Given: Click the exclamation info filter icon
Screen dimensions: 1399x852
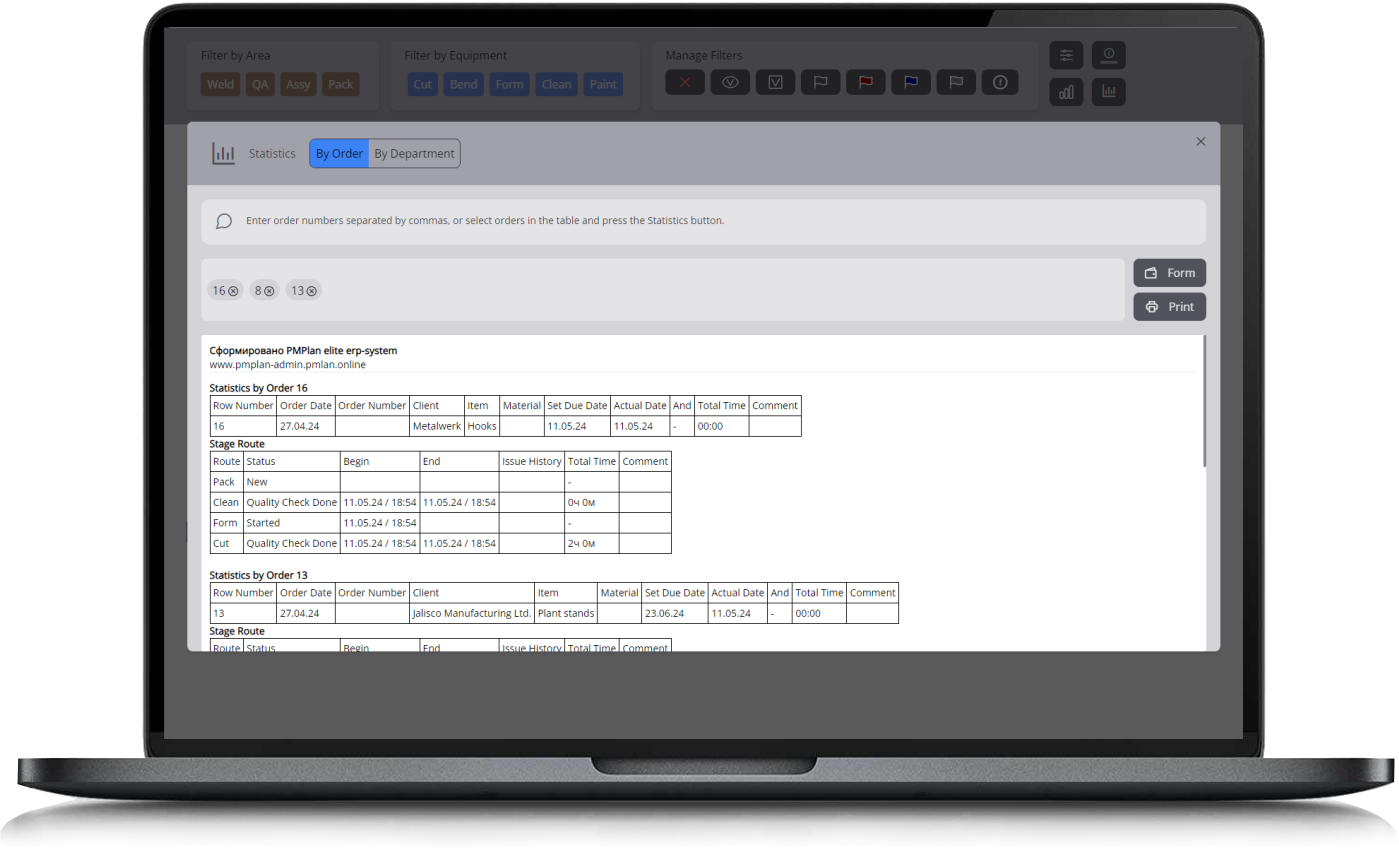Looking at the screenshot, I should pyautogui.click(x=1000, y=82).
